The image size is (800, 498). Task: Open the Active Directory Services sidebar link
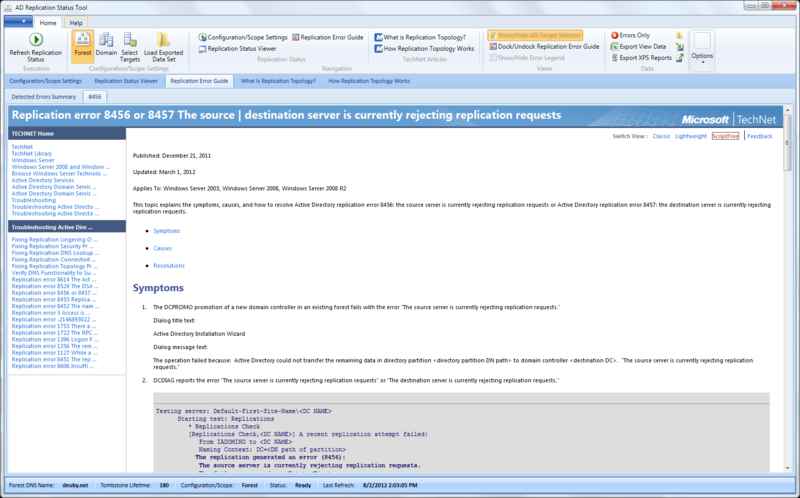43,180
